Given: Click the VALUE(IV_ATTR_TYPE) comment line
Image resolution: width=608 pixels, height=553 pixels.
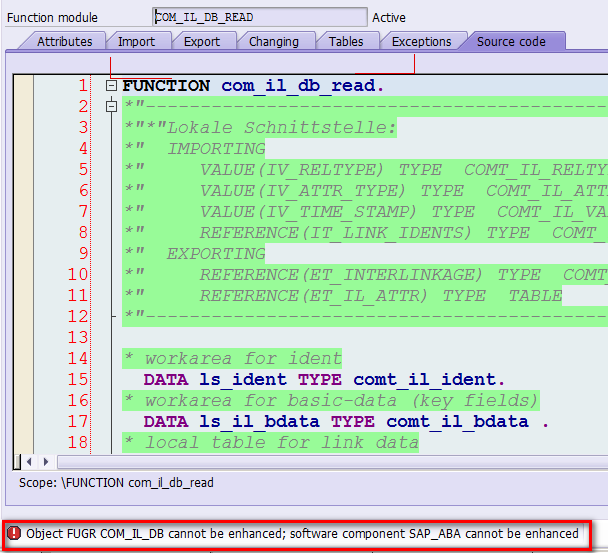Looking at the screenshot, I should coord(365,190).
